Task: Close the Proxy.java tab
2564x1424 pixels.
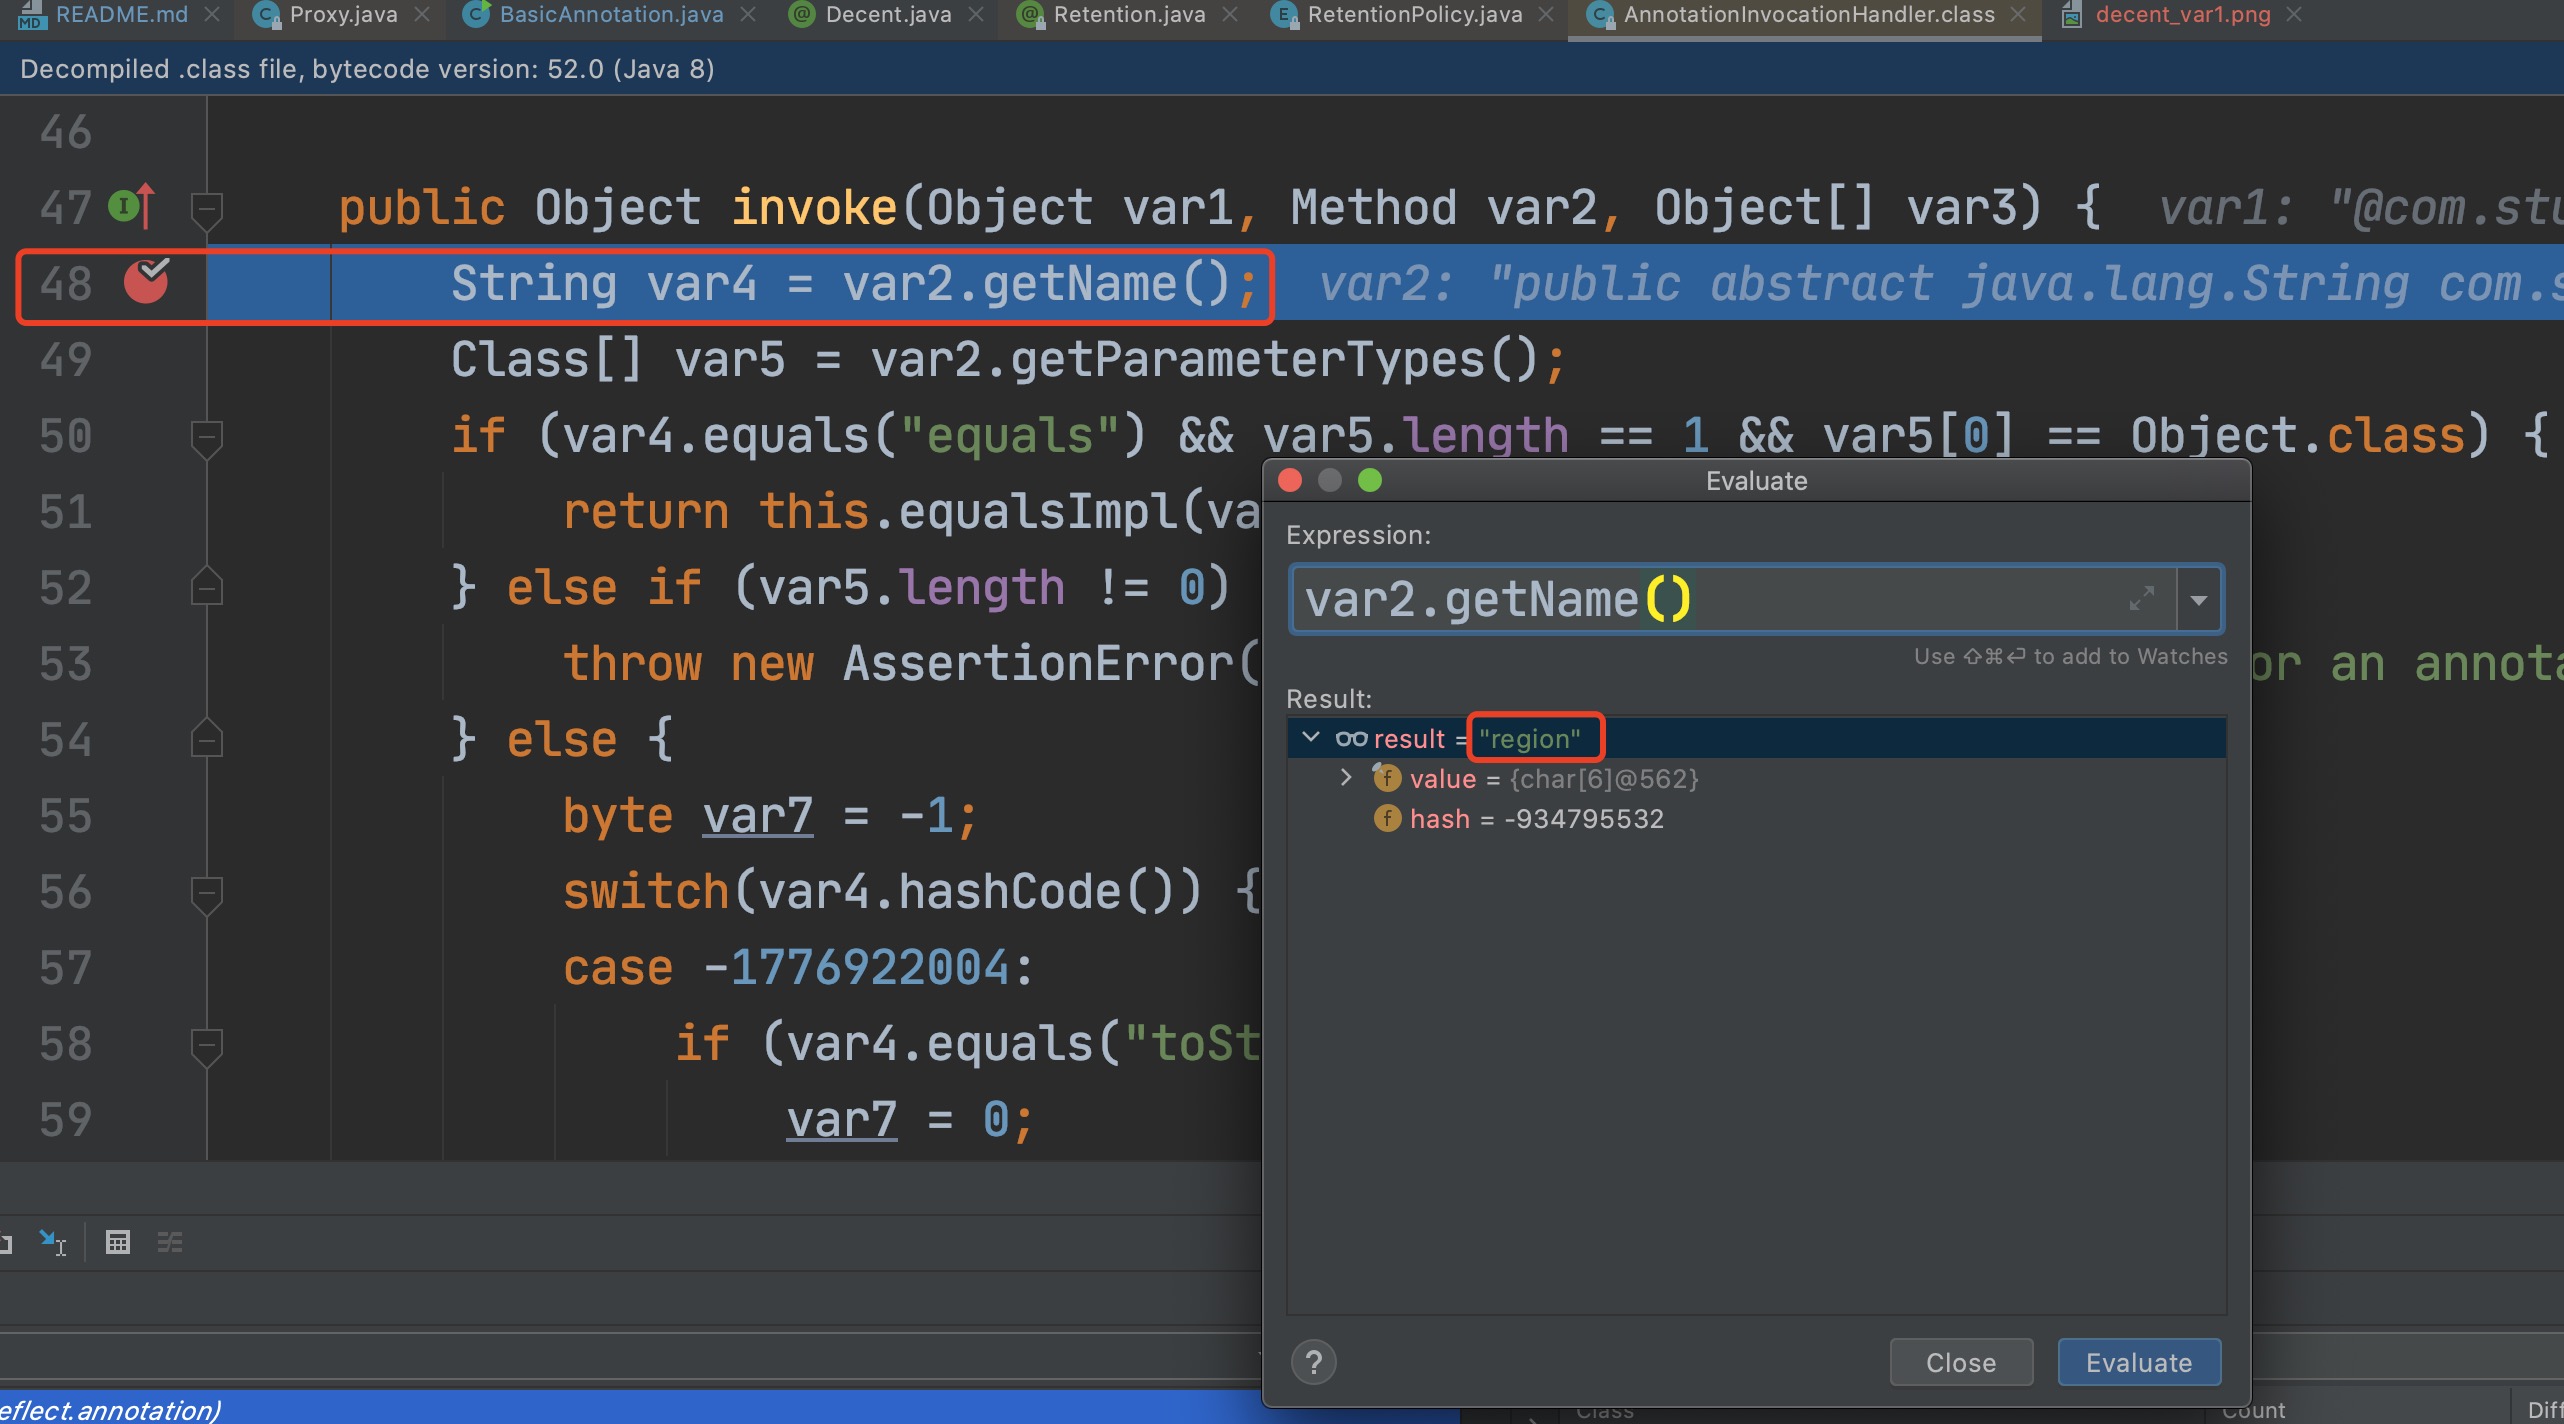Action: point(421,15)
